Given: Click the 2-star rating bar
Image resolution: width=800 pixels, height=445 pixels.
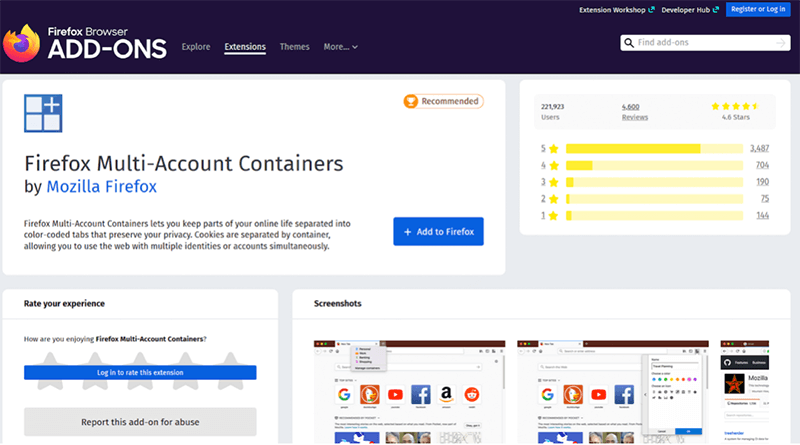Looking at the screenshot, I should (x=655, y=199).
